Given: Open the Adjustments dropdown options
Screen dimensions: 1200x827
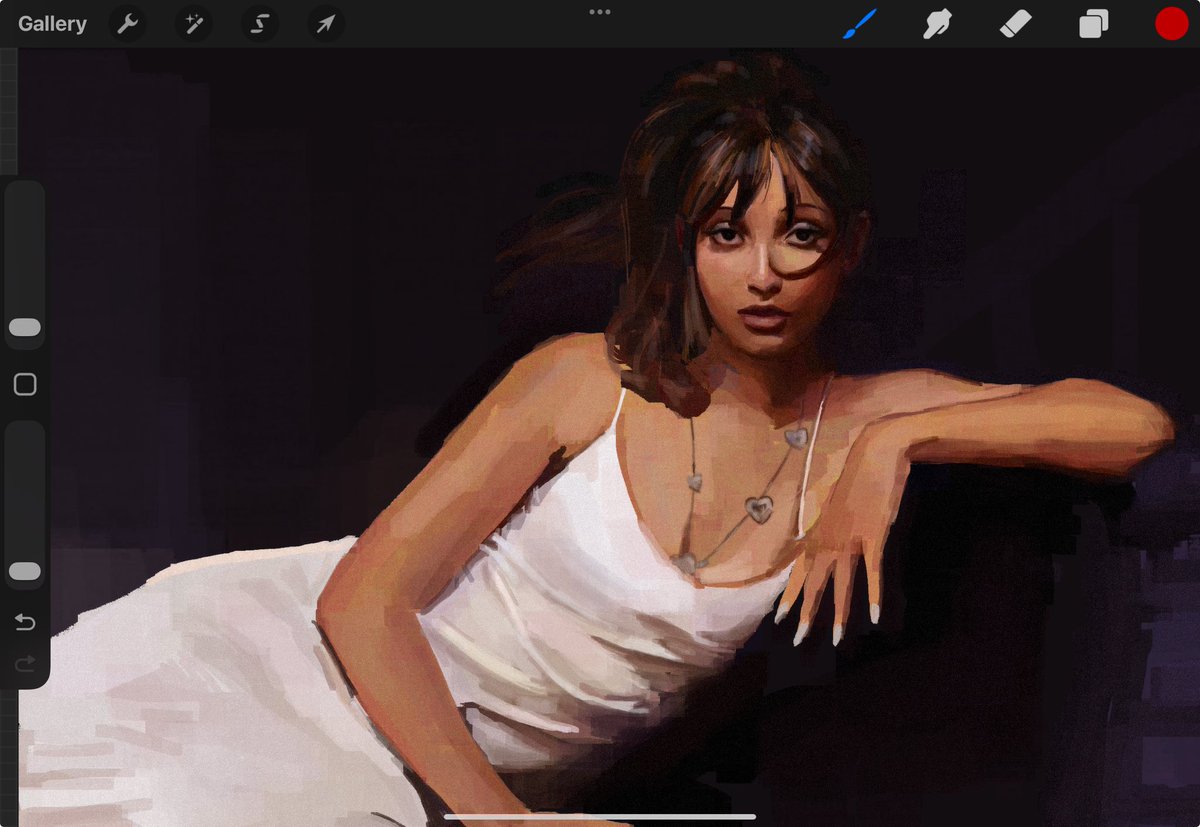Looking at the screenshot, I should (193, 23).
